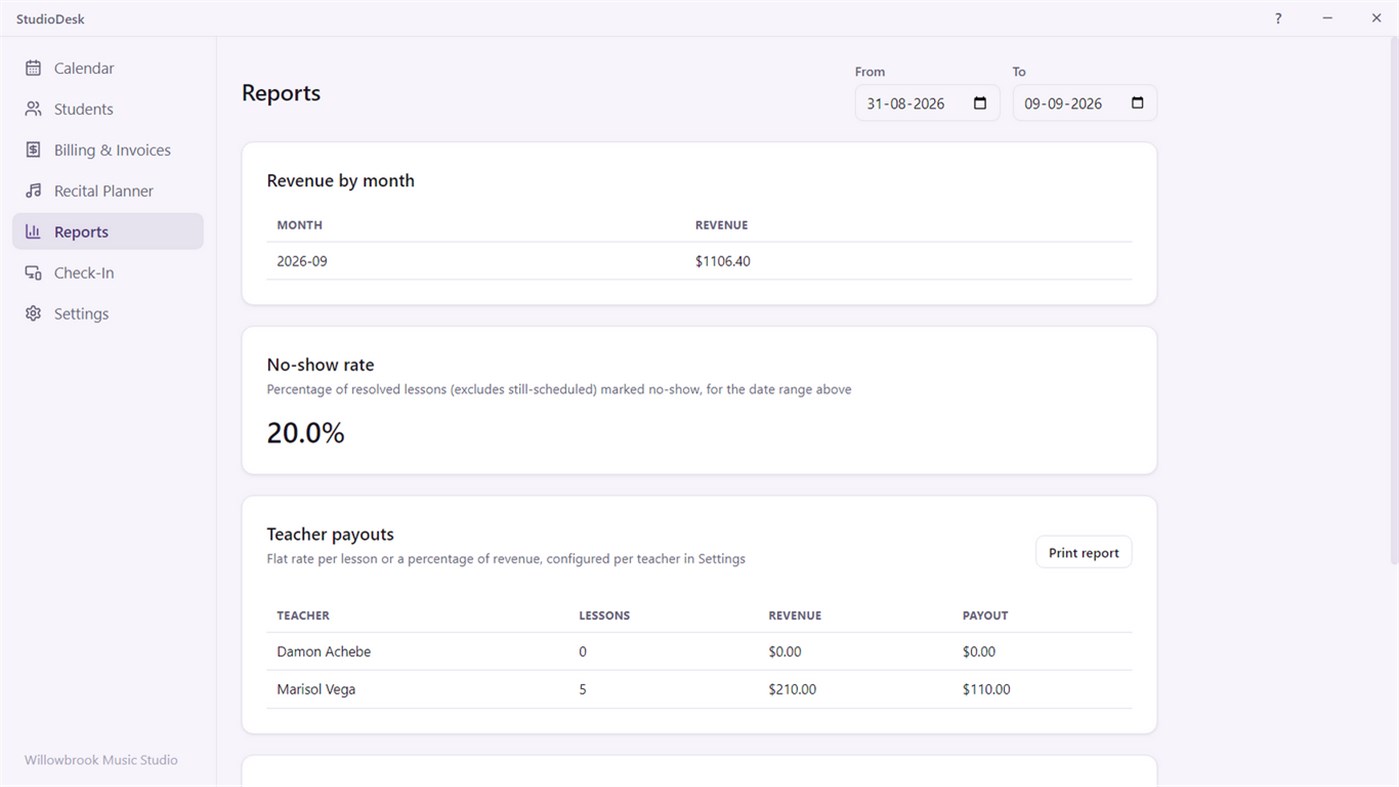Viewport: 1399px width, 787px height.
Task: Minimize the StudioDesk window
Action: click(x=1327, y=19)
